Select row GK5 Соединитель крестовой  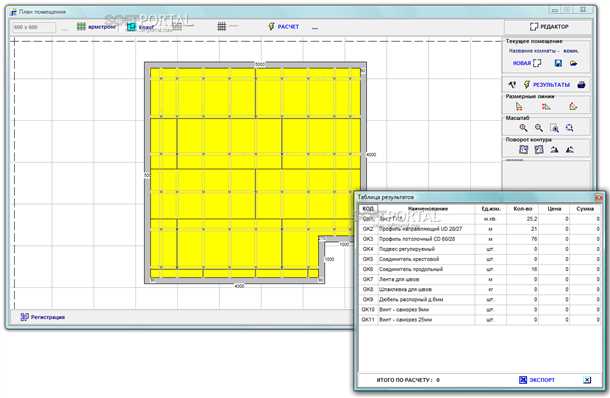[x=480, y=259]
